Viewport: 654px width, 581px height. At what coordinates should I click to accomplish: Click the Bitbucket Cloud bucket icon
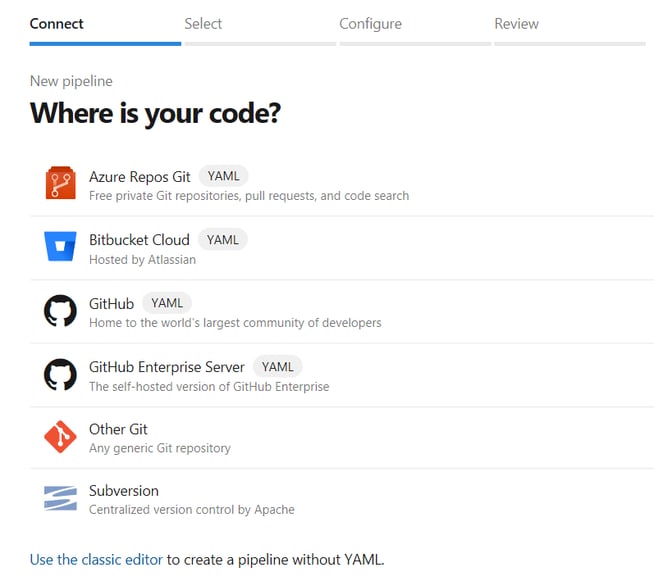click(x=60, y=247)
